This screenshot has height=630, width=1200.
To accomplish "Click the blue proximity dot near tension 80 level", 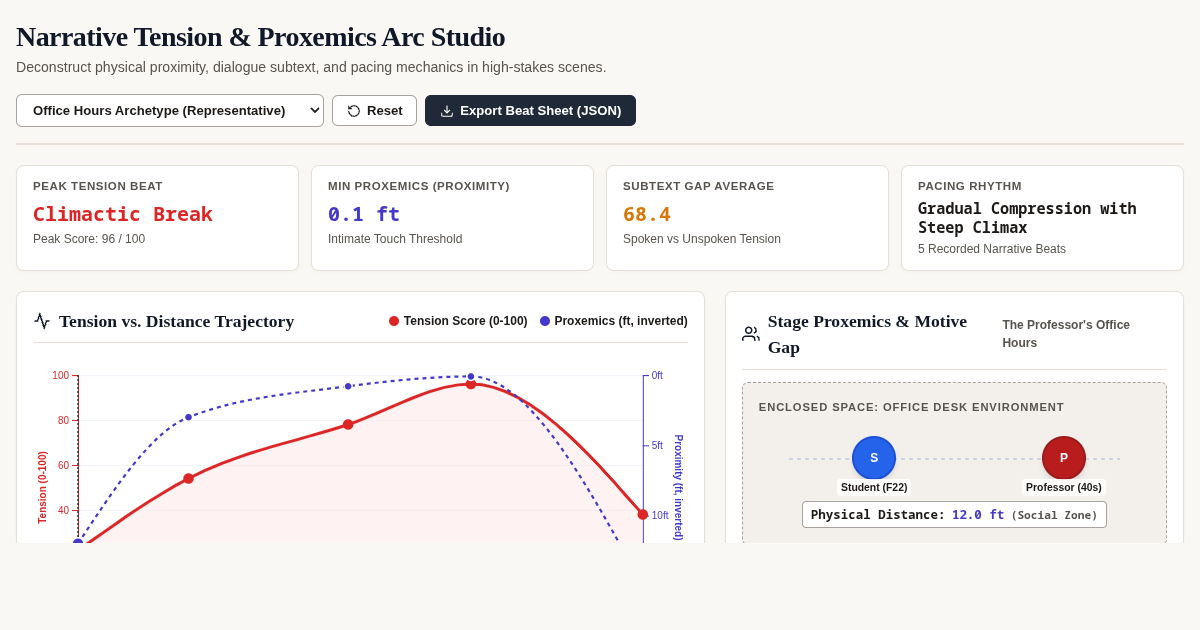I will pos(188,417).
